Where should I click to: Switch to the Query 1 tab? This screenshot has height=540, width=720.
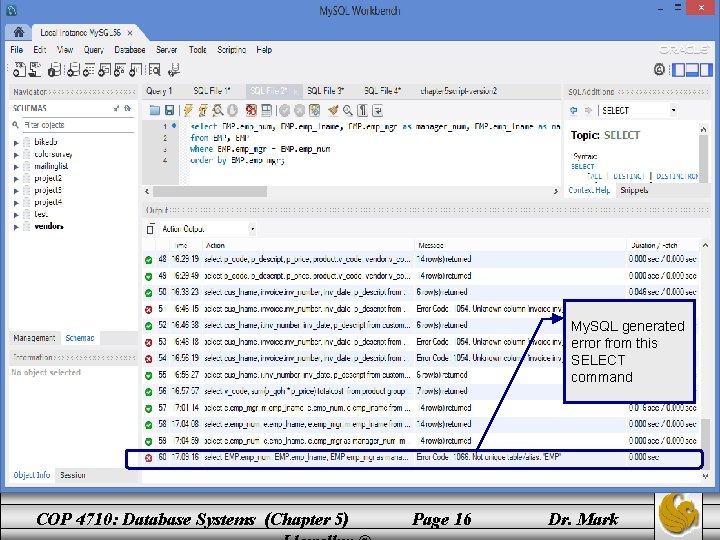click(159, 91)
